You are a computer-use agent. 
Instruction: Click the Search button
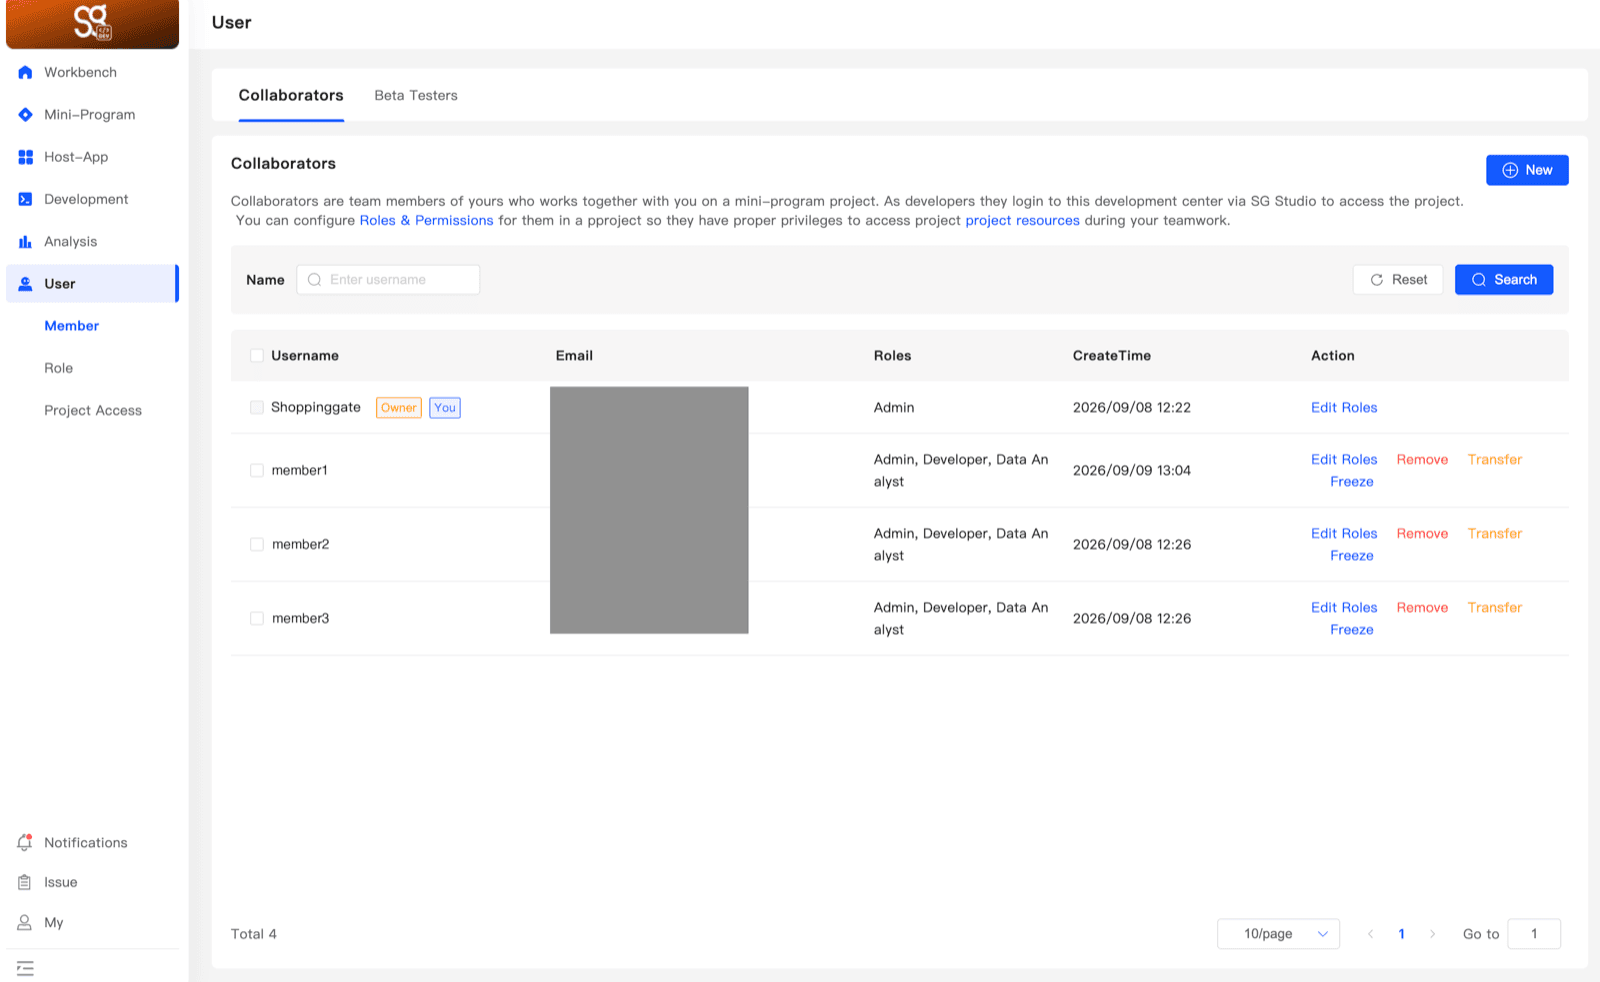pyautogui.click(x=1504, y=280)
